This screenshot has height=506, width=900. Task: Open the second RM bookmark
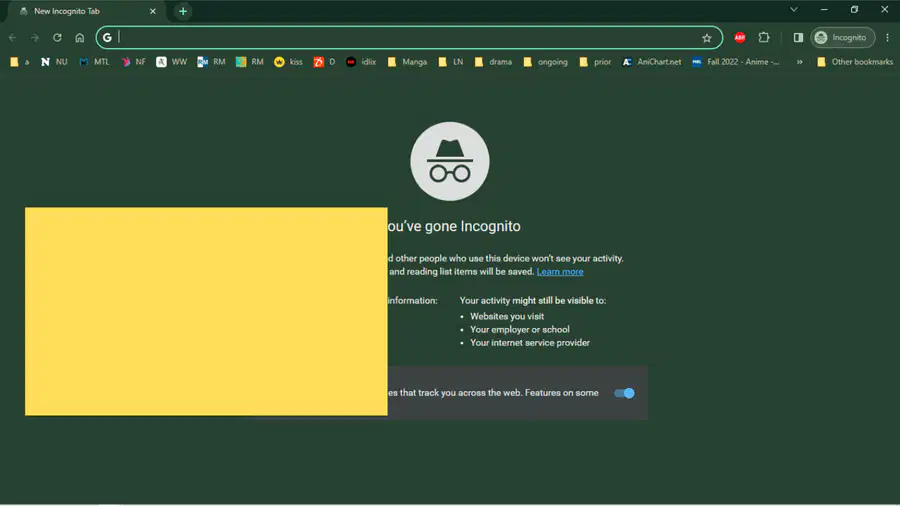[x=250, y=62]
